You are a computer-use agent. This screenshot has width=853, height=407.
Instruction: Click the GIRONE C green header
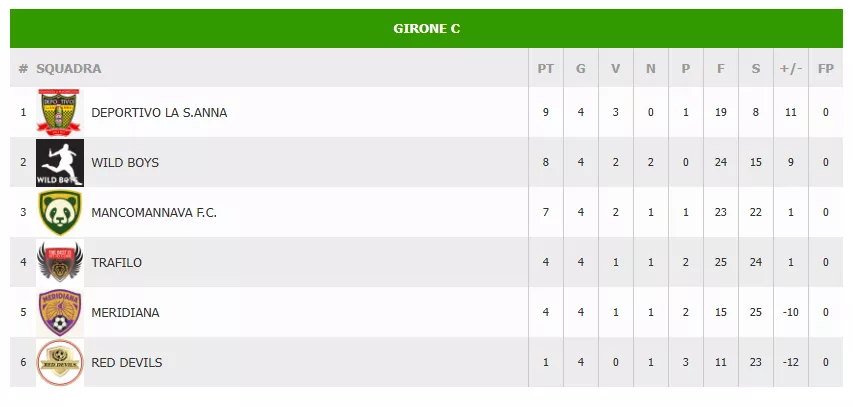coord(426,29)
